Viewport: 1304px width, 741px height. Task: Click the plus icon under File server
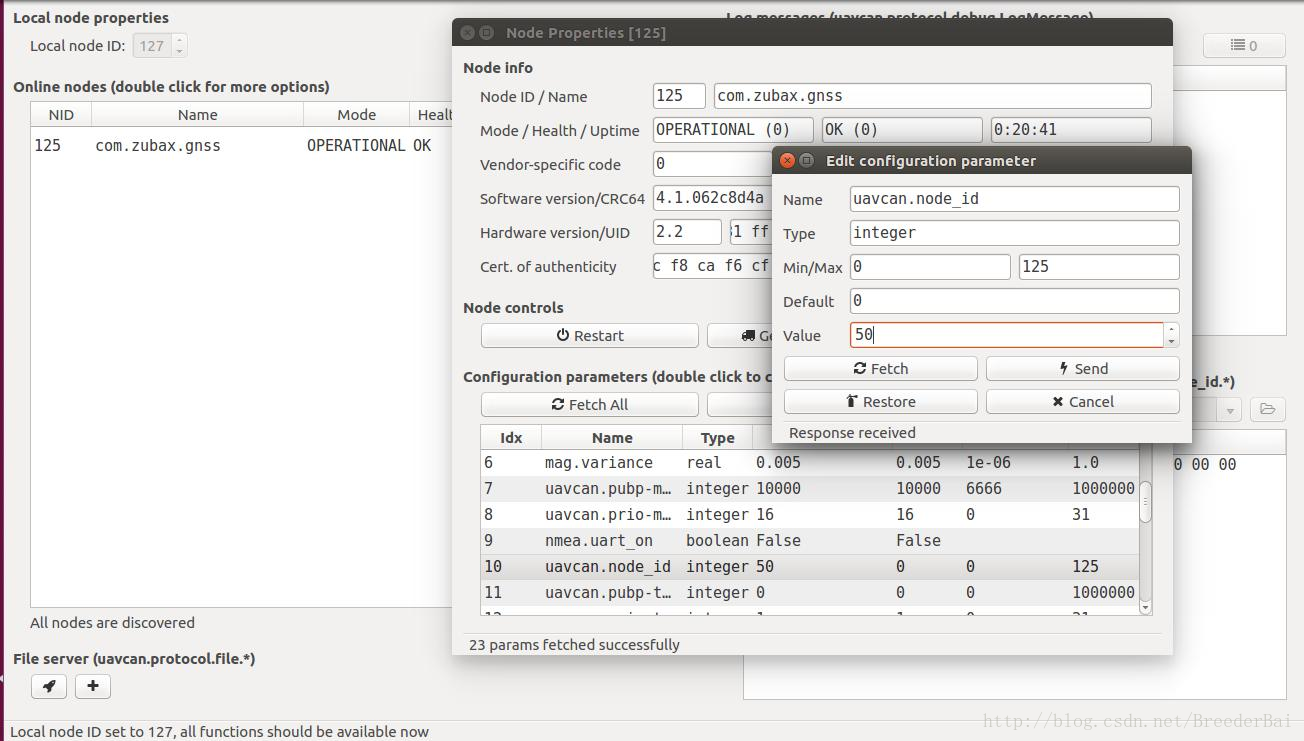click(x=93, y=686)
